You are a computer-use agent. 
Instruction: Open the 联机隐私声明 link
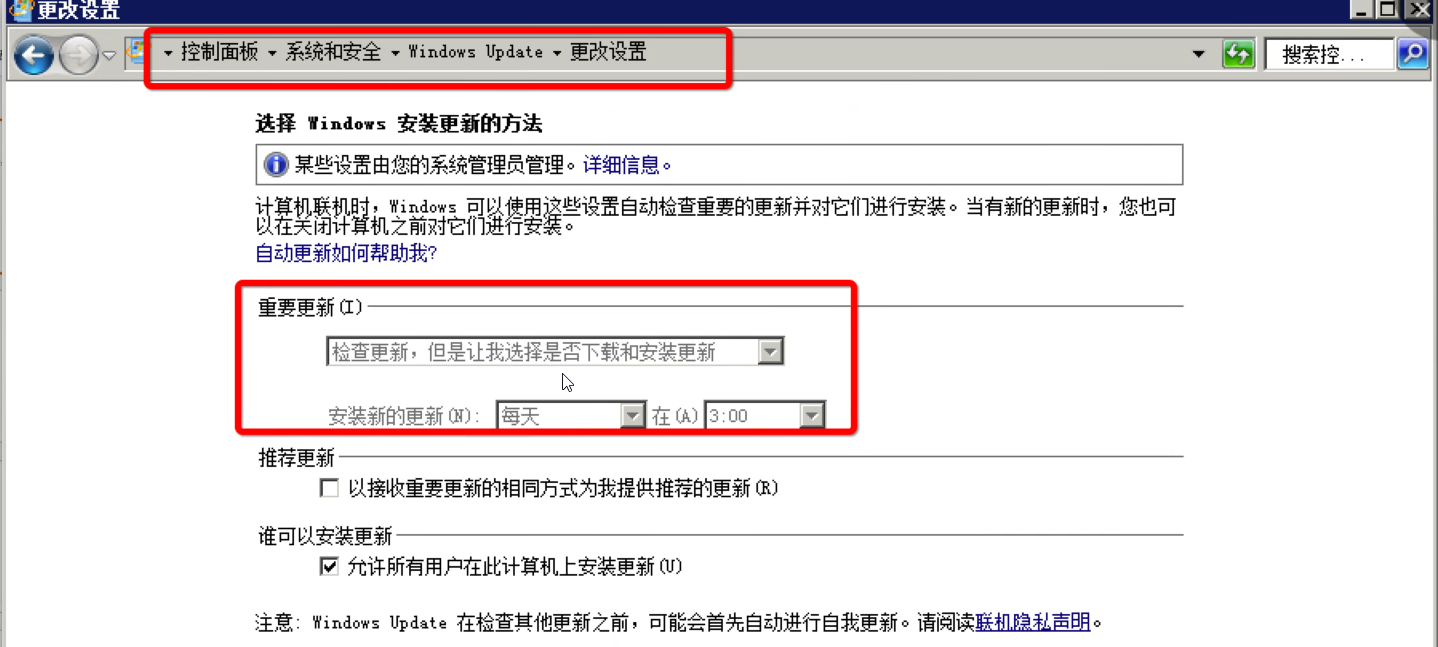pos(1033,622)
